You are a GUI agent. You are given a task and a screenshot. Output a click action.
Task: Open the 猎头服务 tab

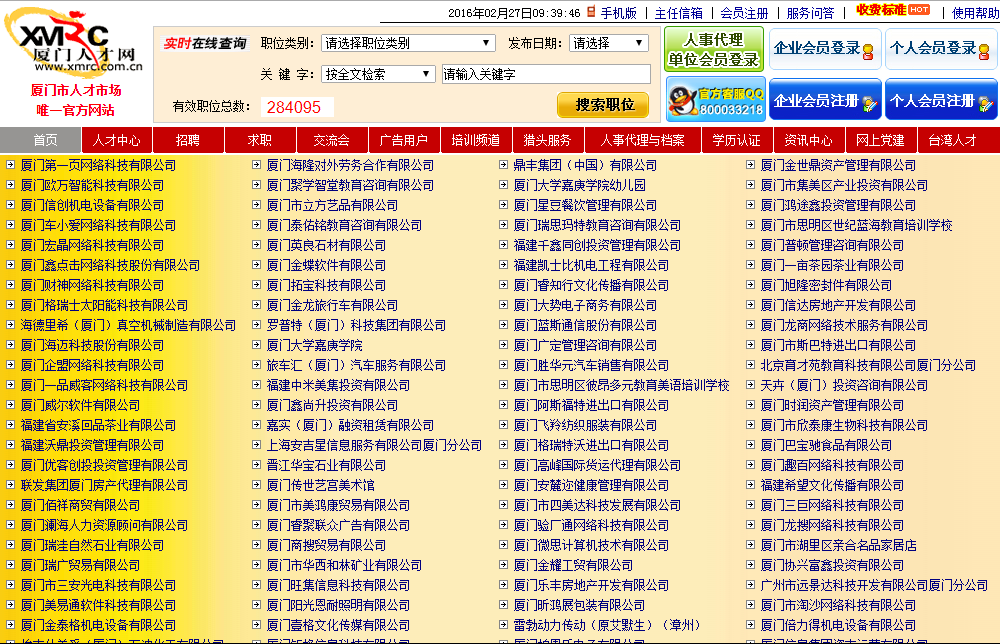click(547, 140)
